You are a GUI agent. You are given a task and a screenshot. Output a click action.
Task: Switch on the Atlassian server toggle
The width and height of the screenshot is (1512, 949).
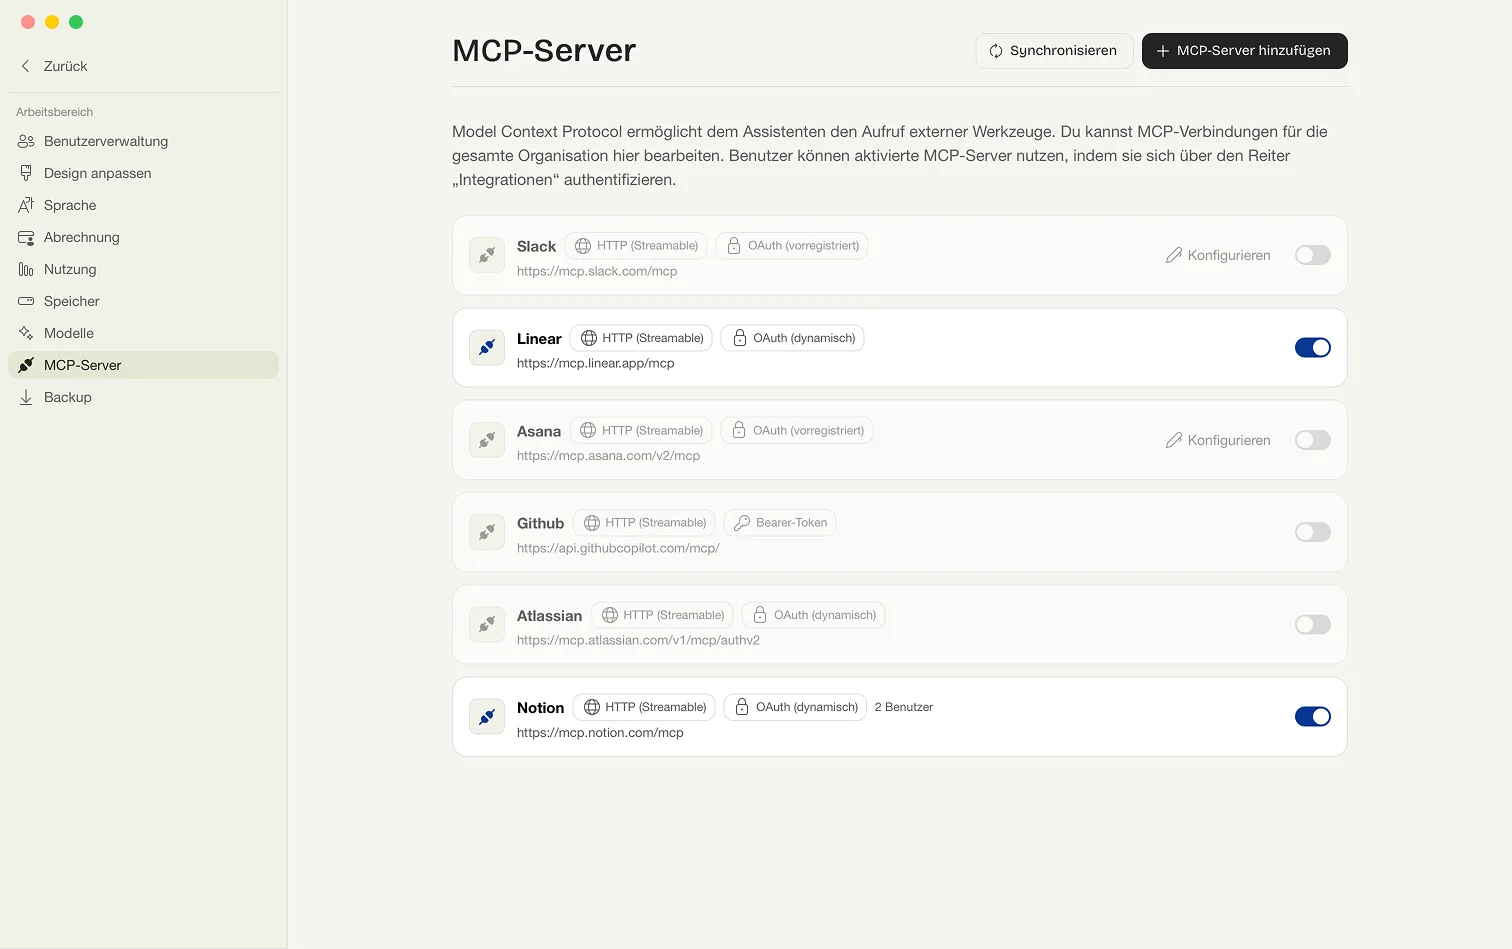(x=1313, y=624)
